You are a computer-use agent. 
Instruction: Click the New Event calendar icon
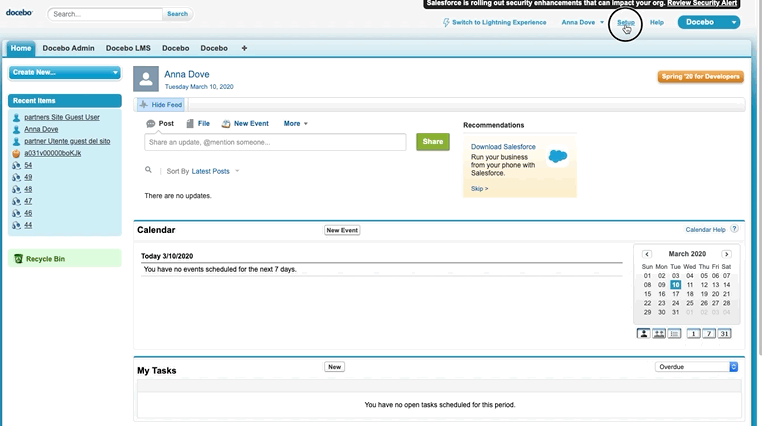(226, 124)
